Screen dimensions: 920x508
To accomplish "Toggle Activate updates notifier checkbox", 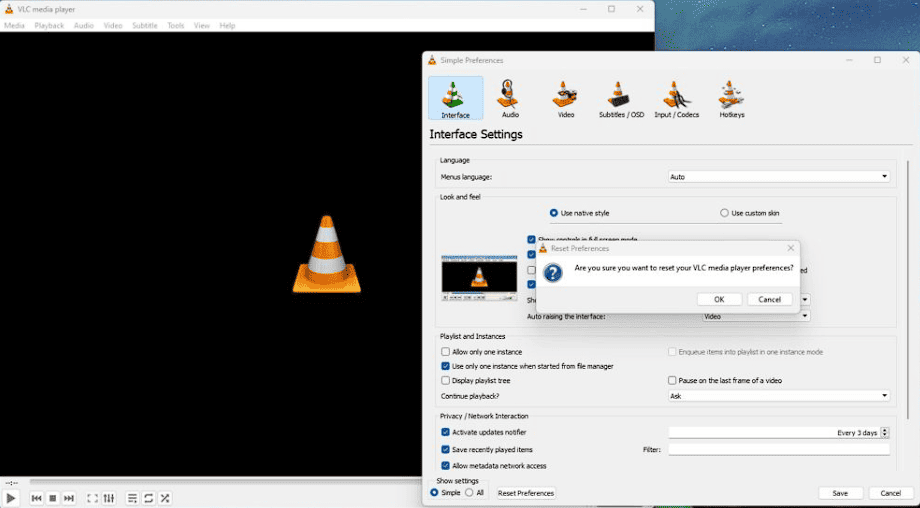I will (445, 432).
